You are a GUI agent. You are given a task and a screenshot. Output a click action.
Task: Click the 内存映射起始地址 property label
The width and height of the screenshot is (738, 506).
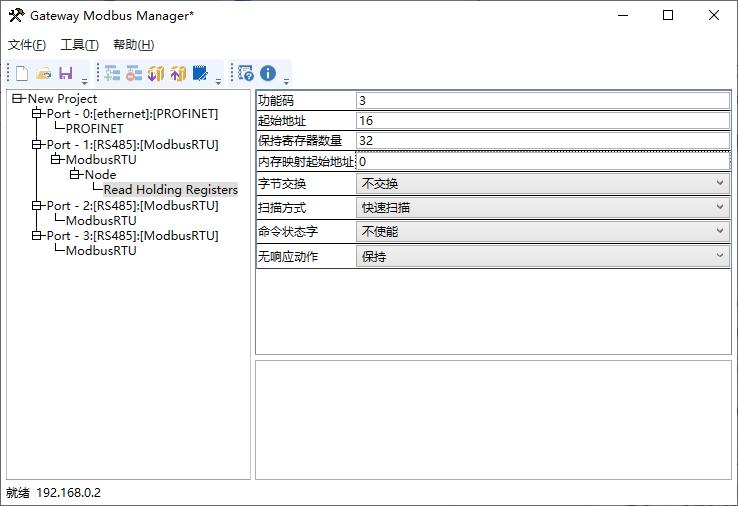(306, 161)
